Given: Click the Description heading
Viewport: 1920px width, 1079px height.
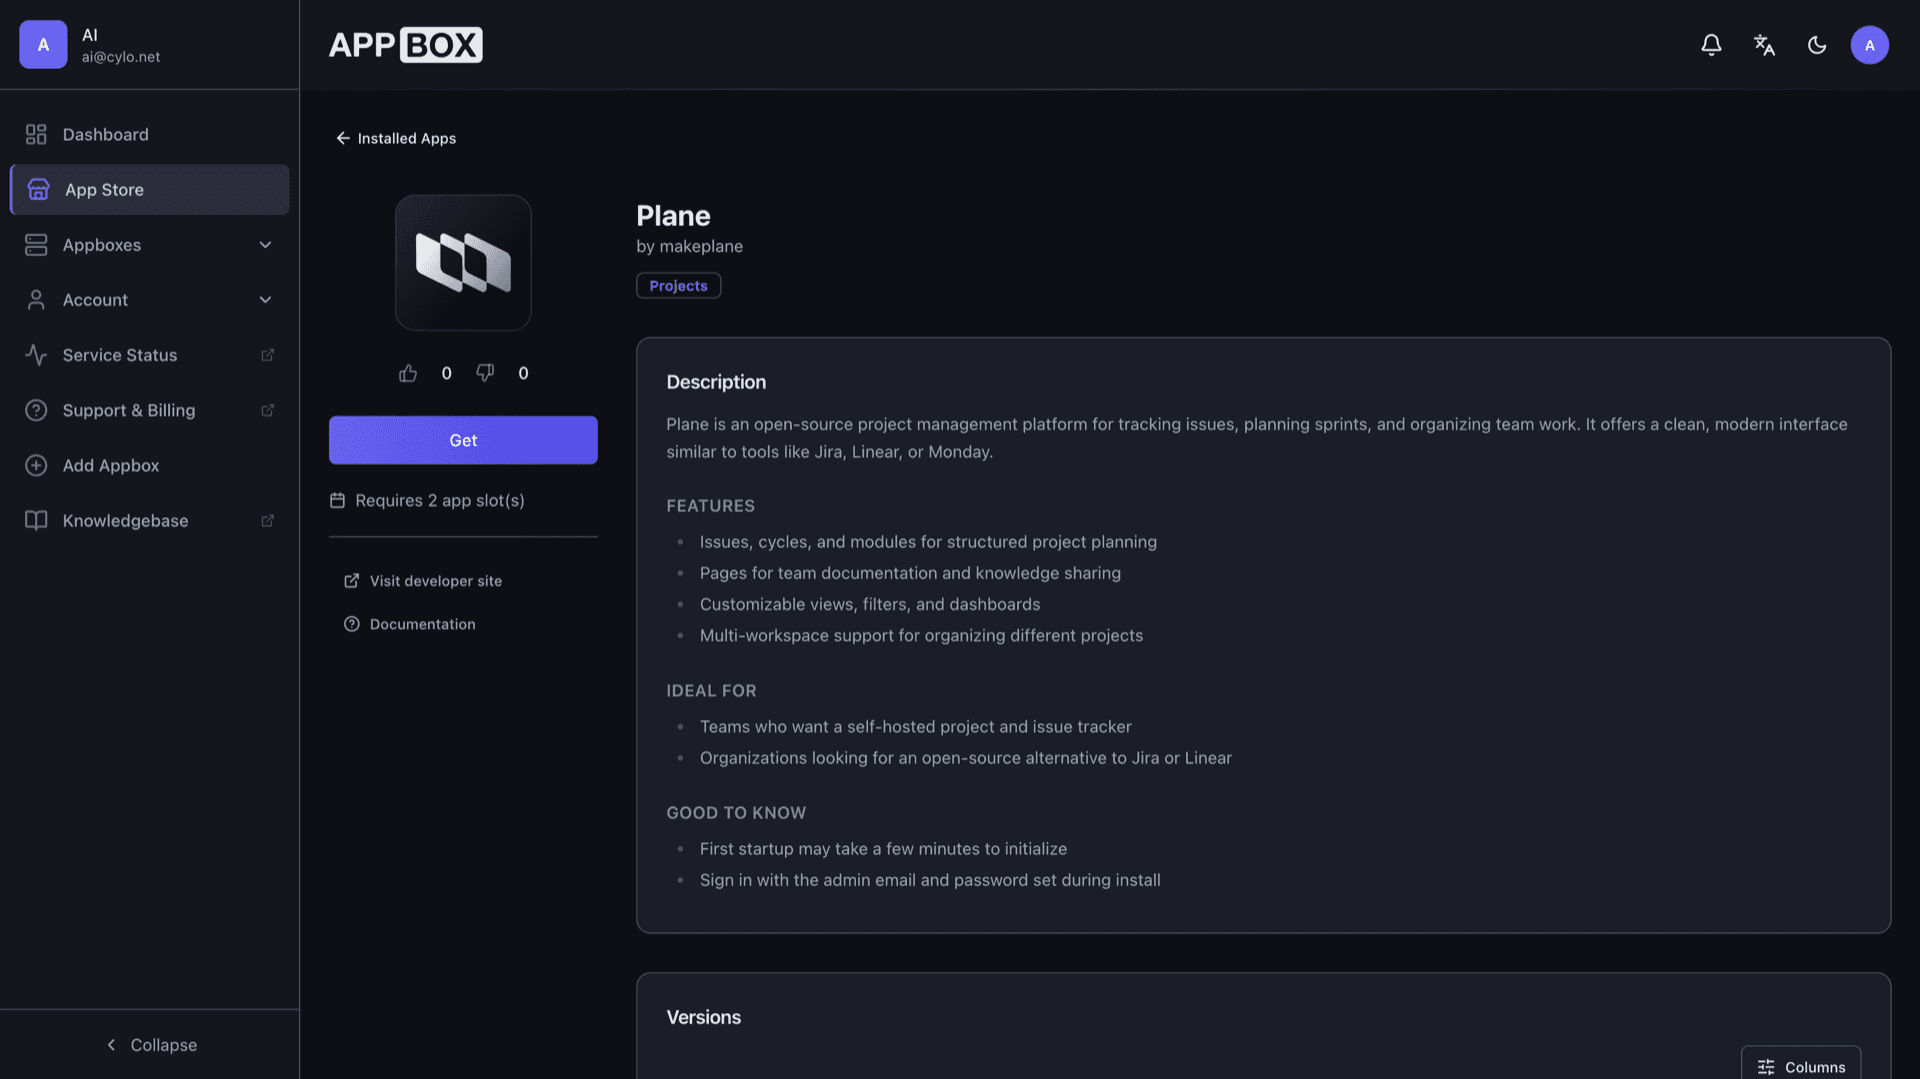Looking at the screenshot, I should [x=716, y=382].
